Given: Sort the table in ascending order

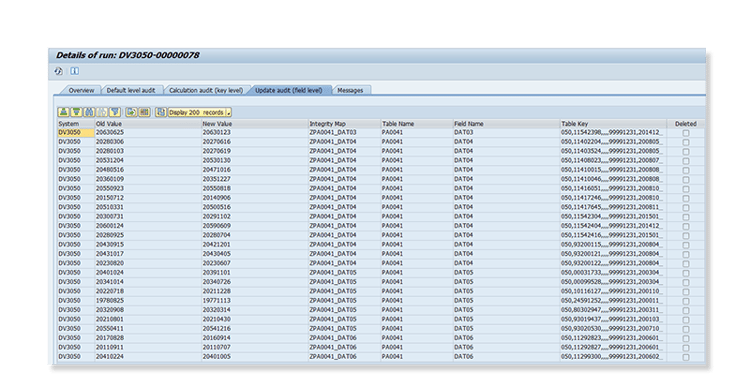Looking at the screenshot, I should tap(63, 112).
